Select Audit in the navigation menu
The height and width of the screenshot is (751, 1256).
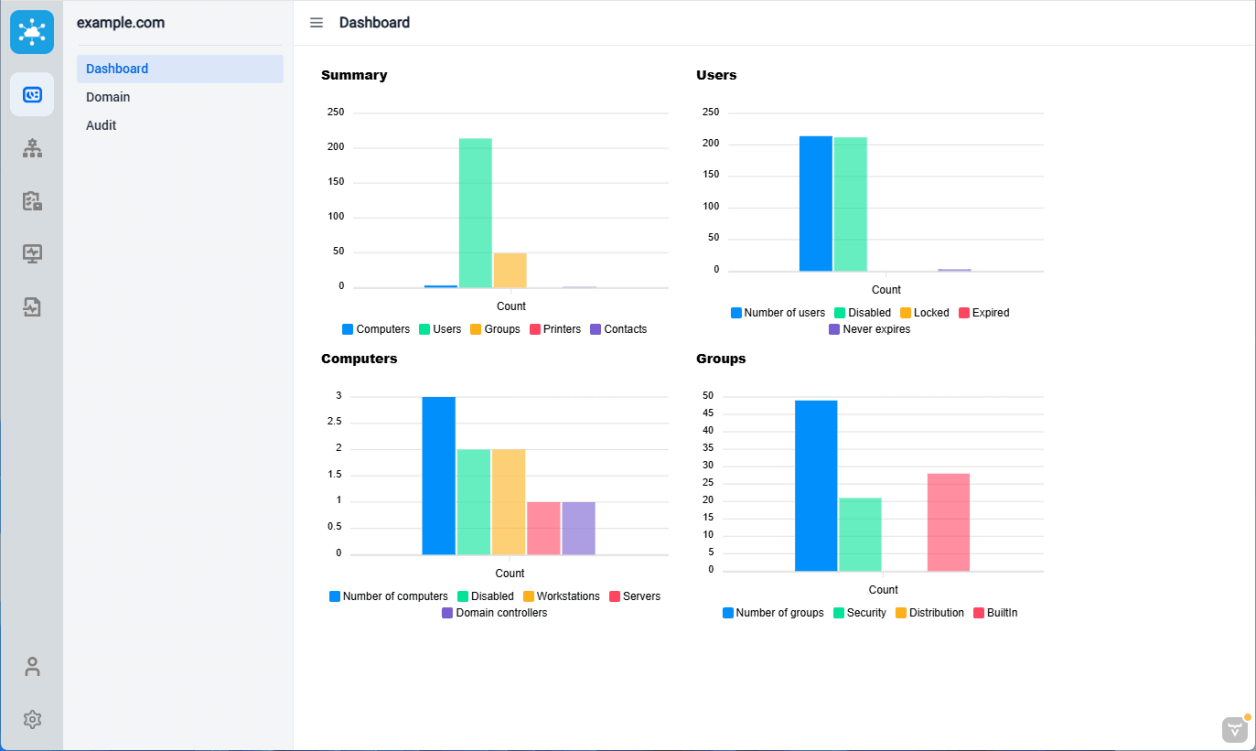(x=101, y=125)
